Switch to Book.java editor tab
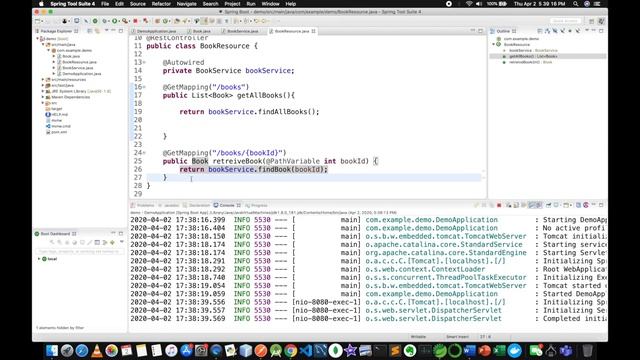 coord(202,31)
